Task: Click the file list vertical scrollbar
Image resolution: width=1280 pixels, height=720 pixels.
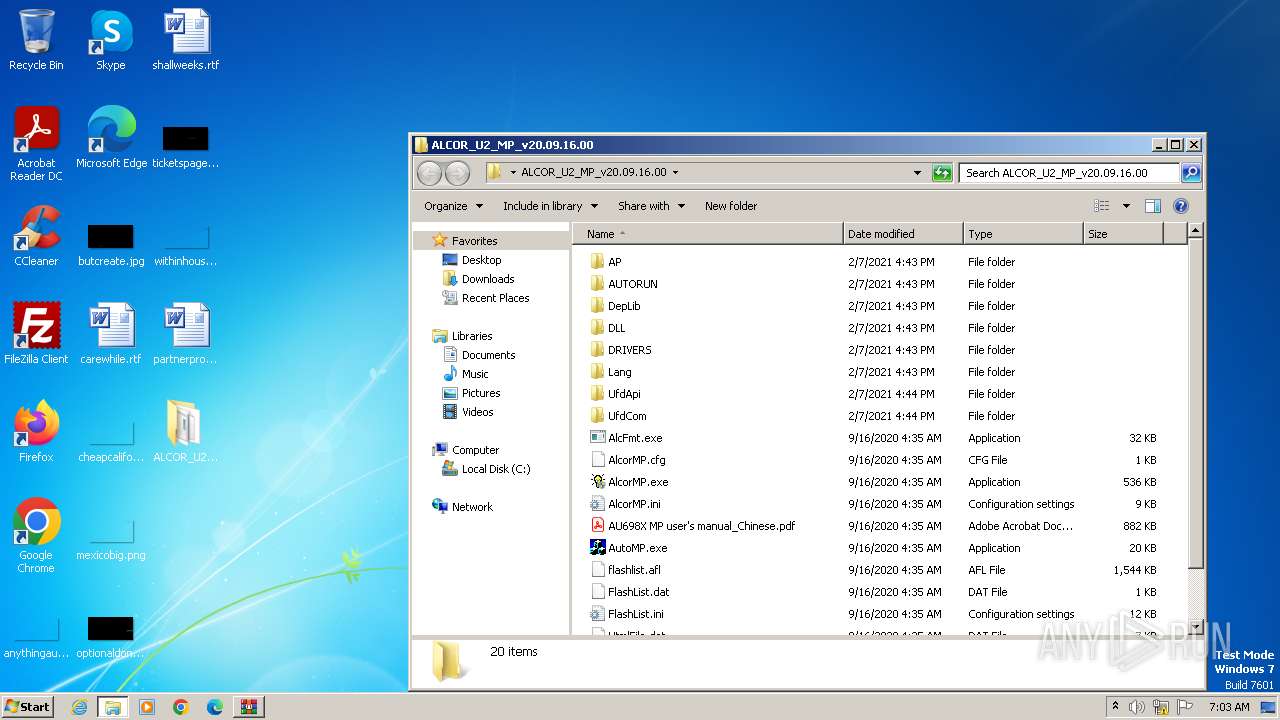Action: [x=1194, y=400]
